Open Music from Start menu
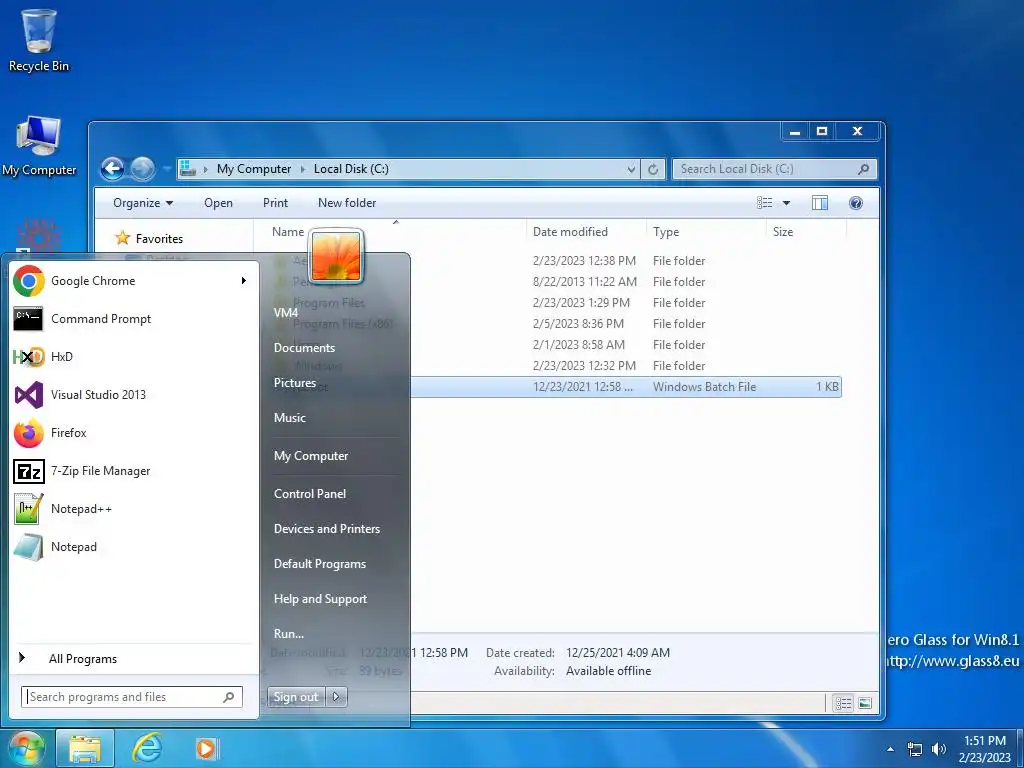 pyautogui.click(x=289, y=418)
